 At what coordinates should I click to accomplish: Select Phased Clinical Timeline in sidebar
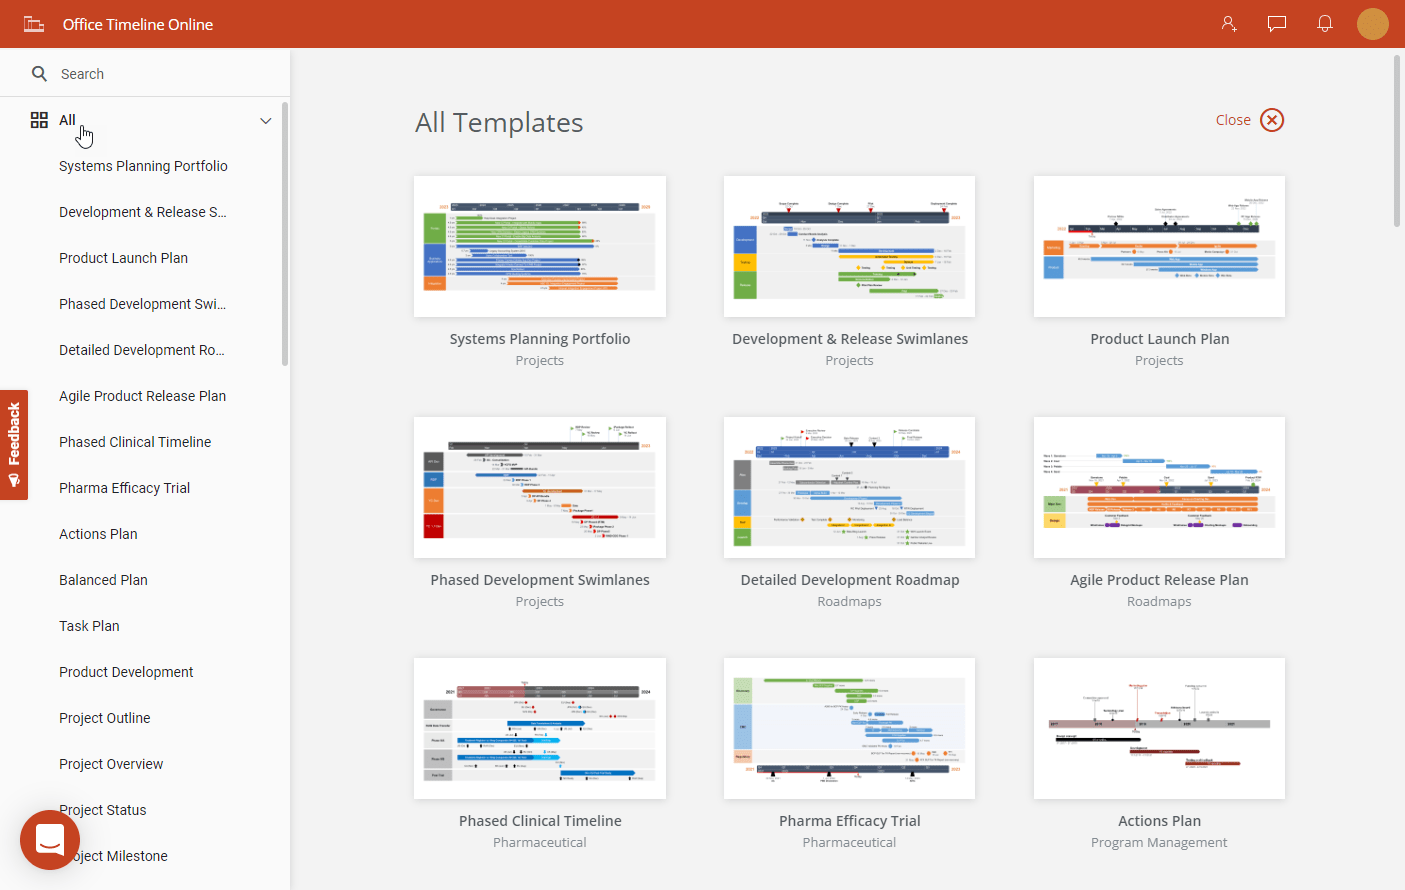click(x=135, y=442)
